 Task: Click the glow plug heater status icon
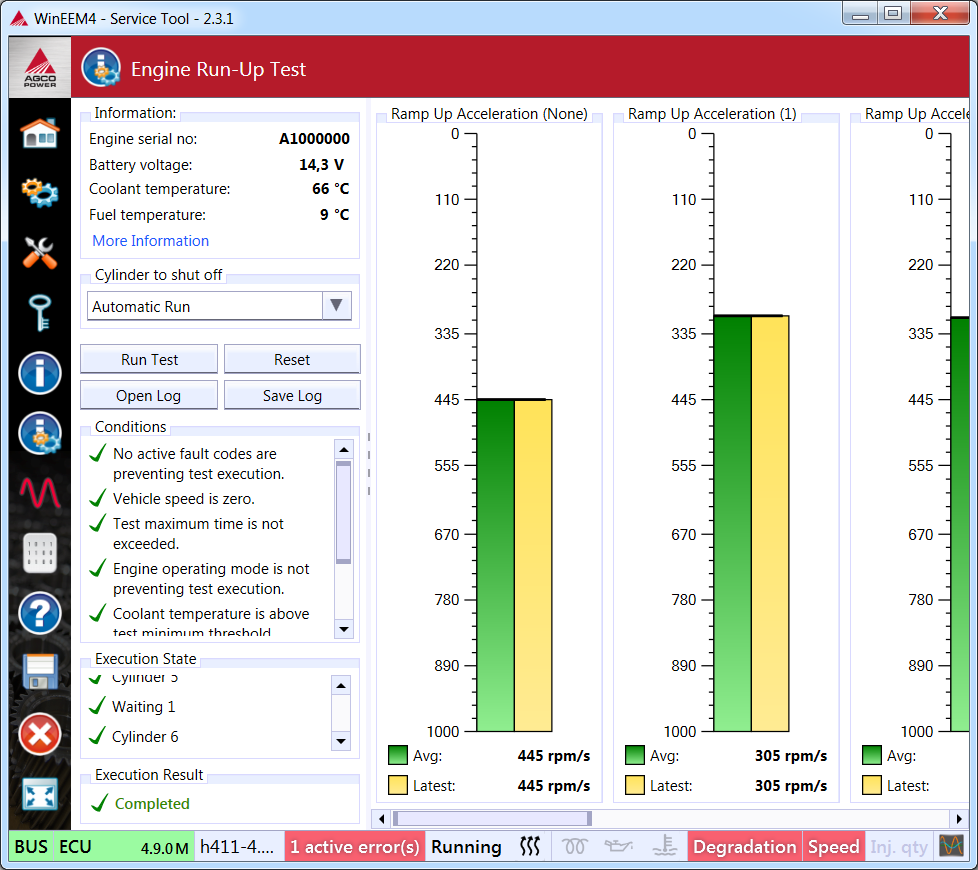[574, 847]
